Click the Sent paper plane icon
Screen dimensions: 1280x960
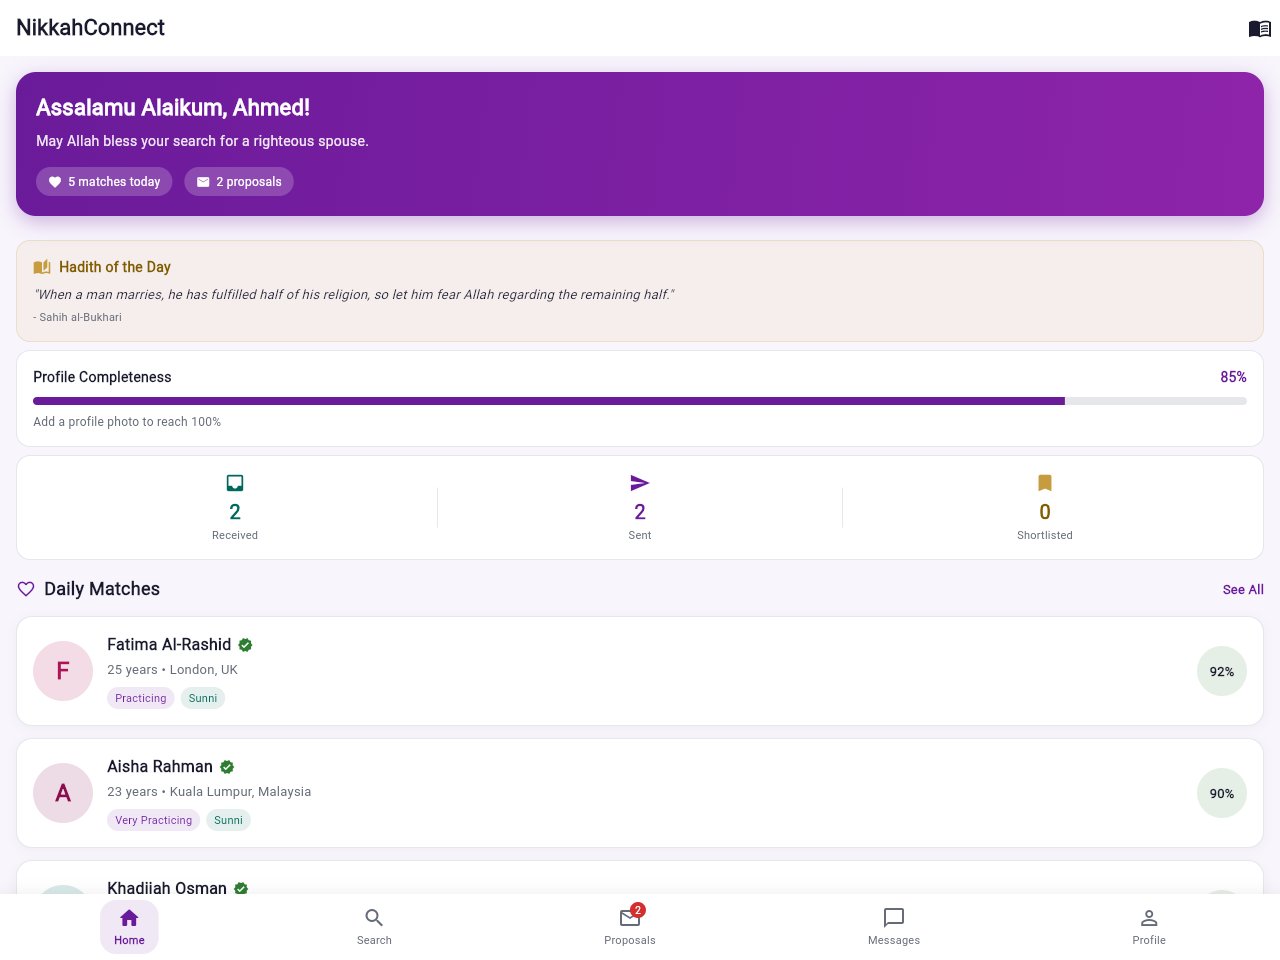tap(640, 483)
